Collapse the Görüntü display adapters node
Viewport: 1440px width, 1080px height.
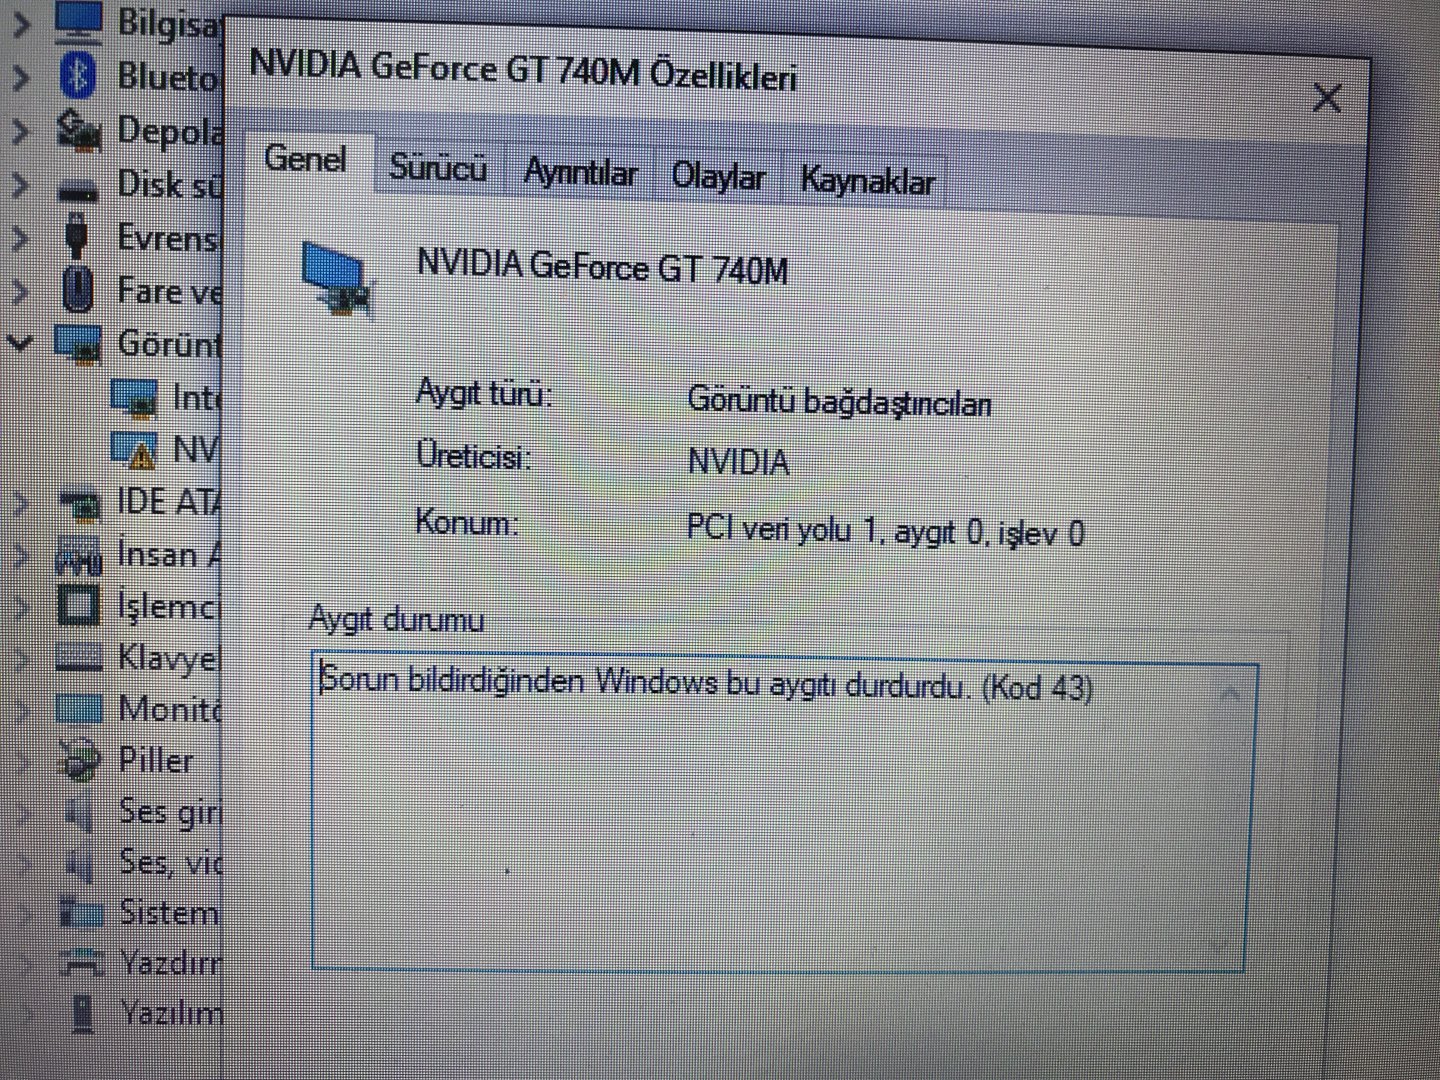click(20, 344)
